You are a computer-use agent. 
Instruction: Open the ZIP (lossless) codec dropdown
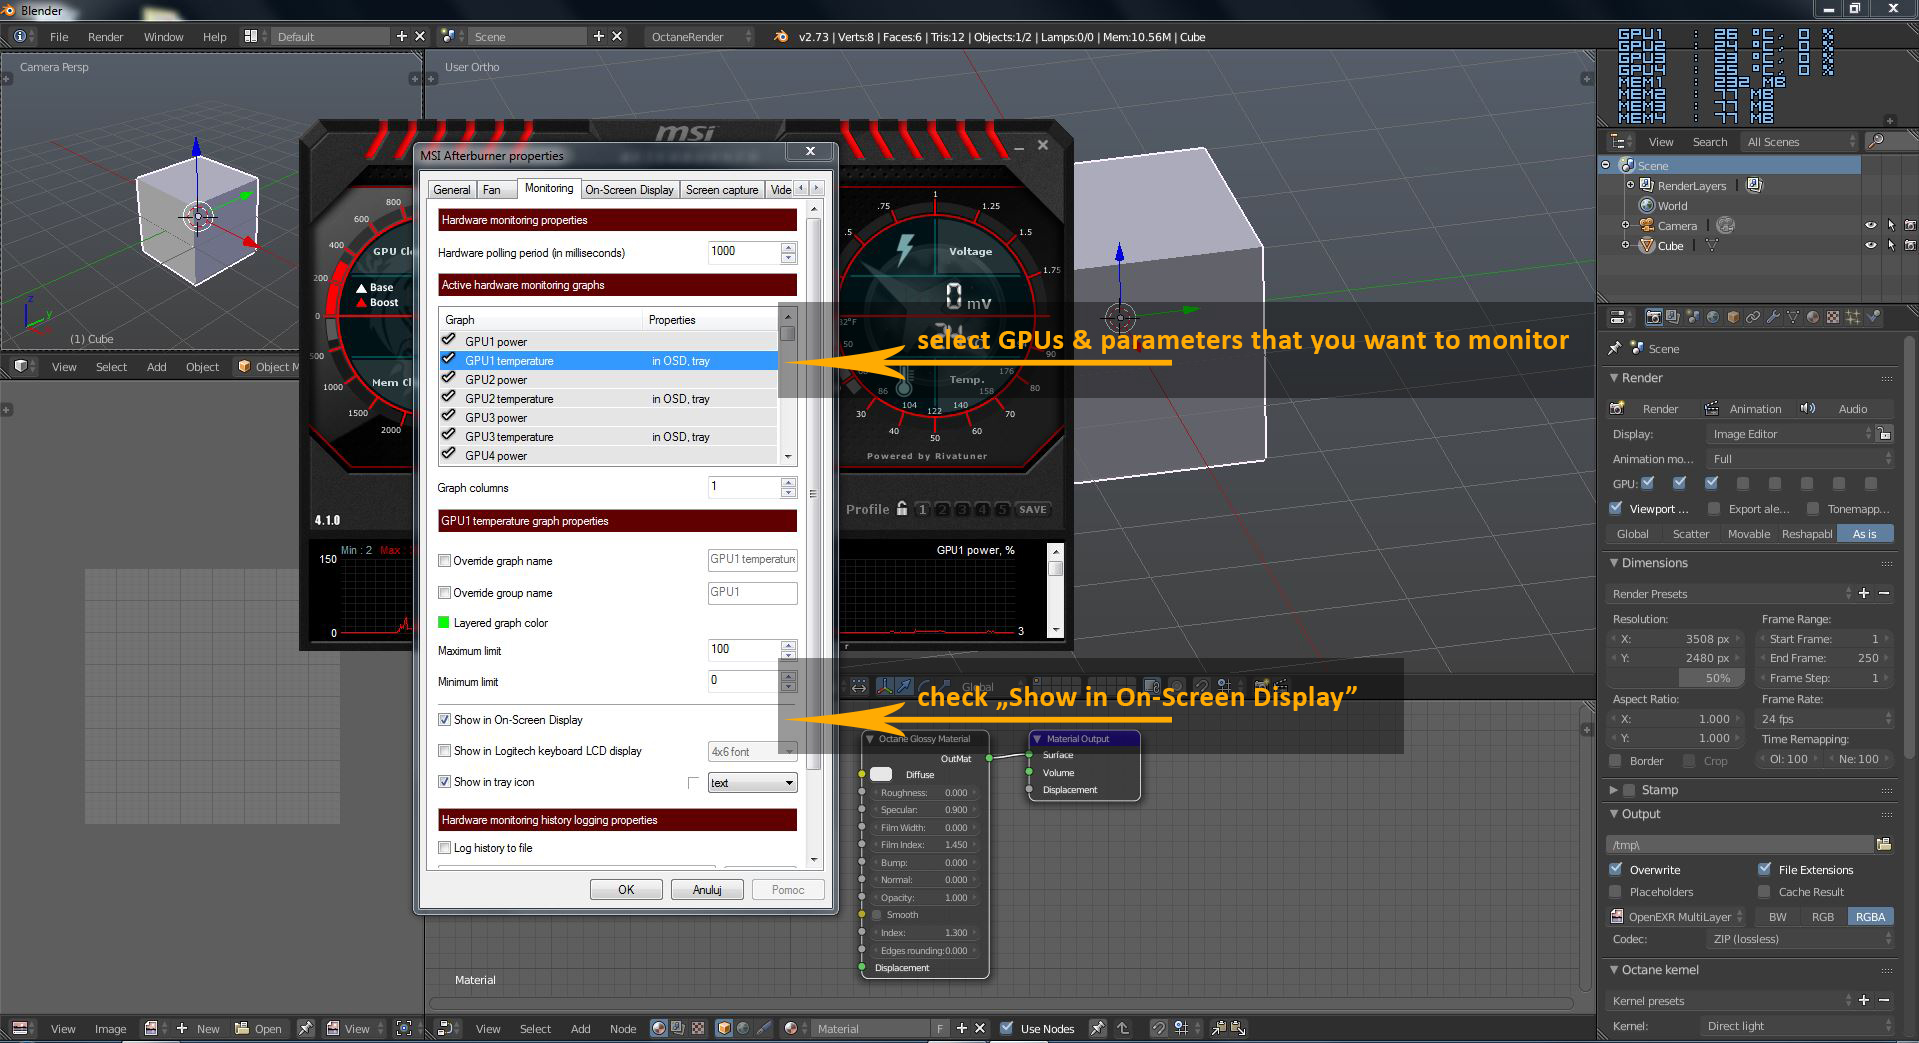click(x=1799, y=938)
